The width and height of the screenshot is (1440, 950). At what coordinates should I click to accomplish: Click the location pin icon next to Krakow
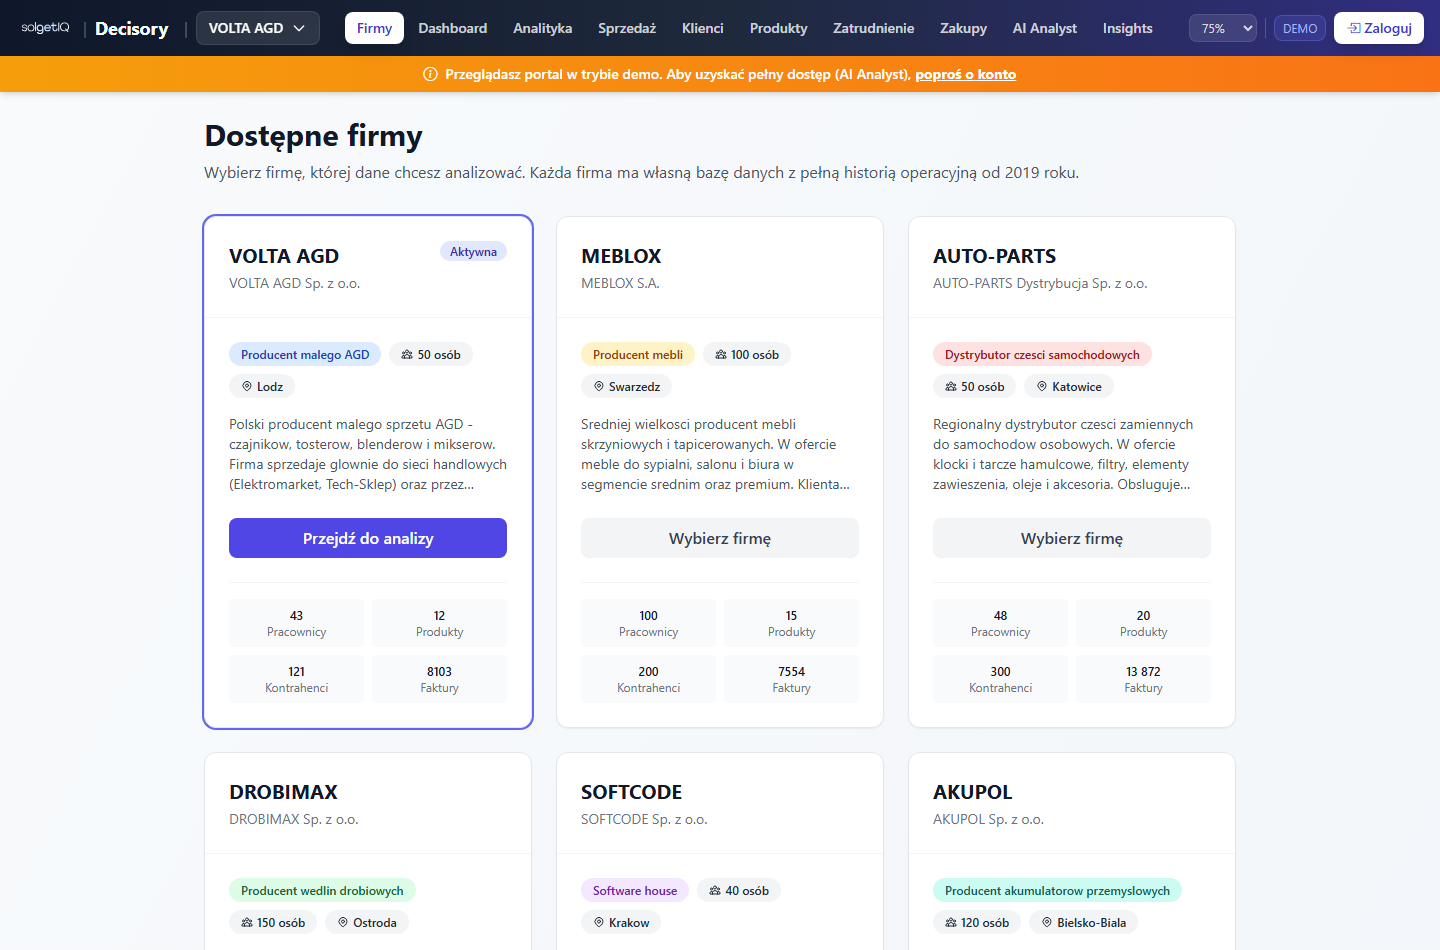point(599,923)
